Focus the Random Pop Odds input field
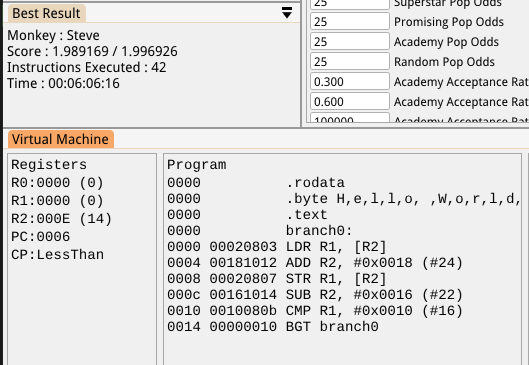This screenshot has width=529, height=365. coord(350,61)
